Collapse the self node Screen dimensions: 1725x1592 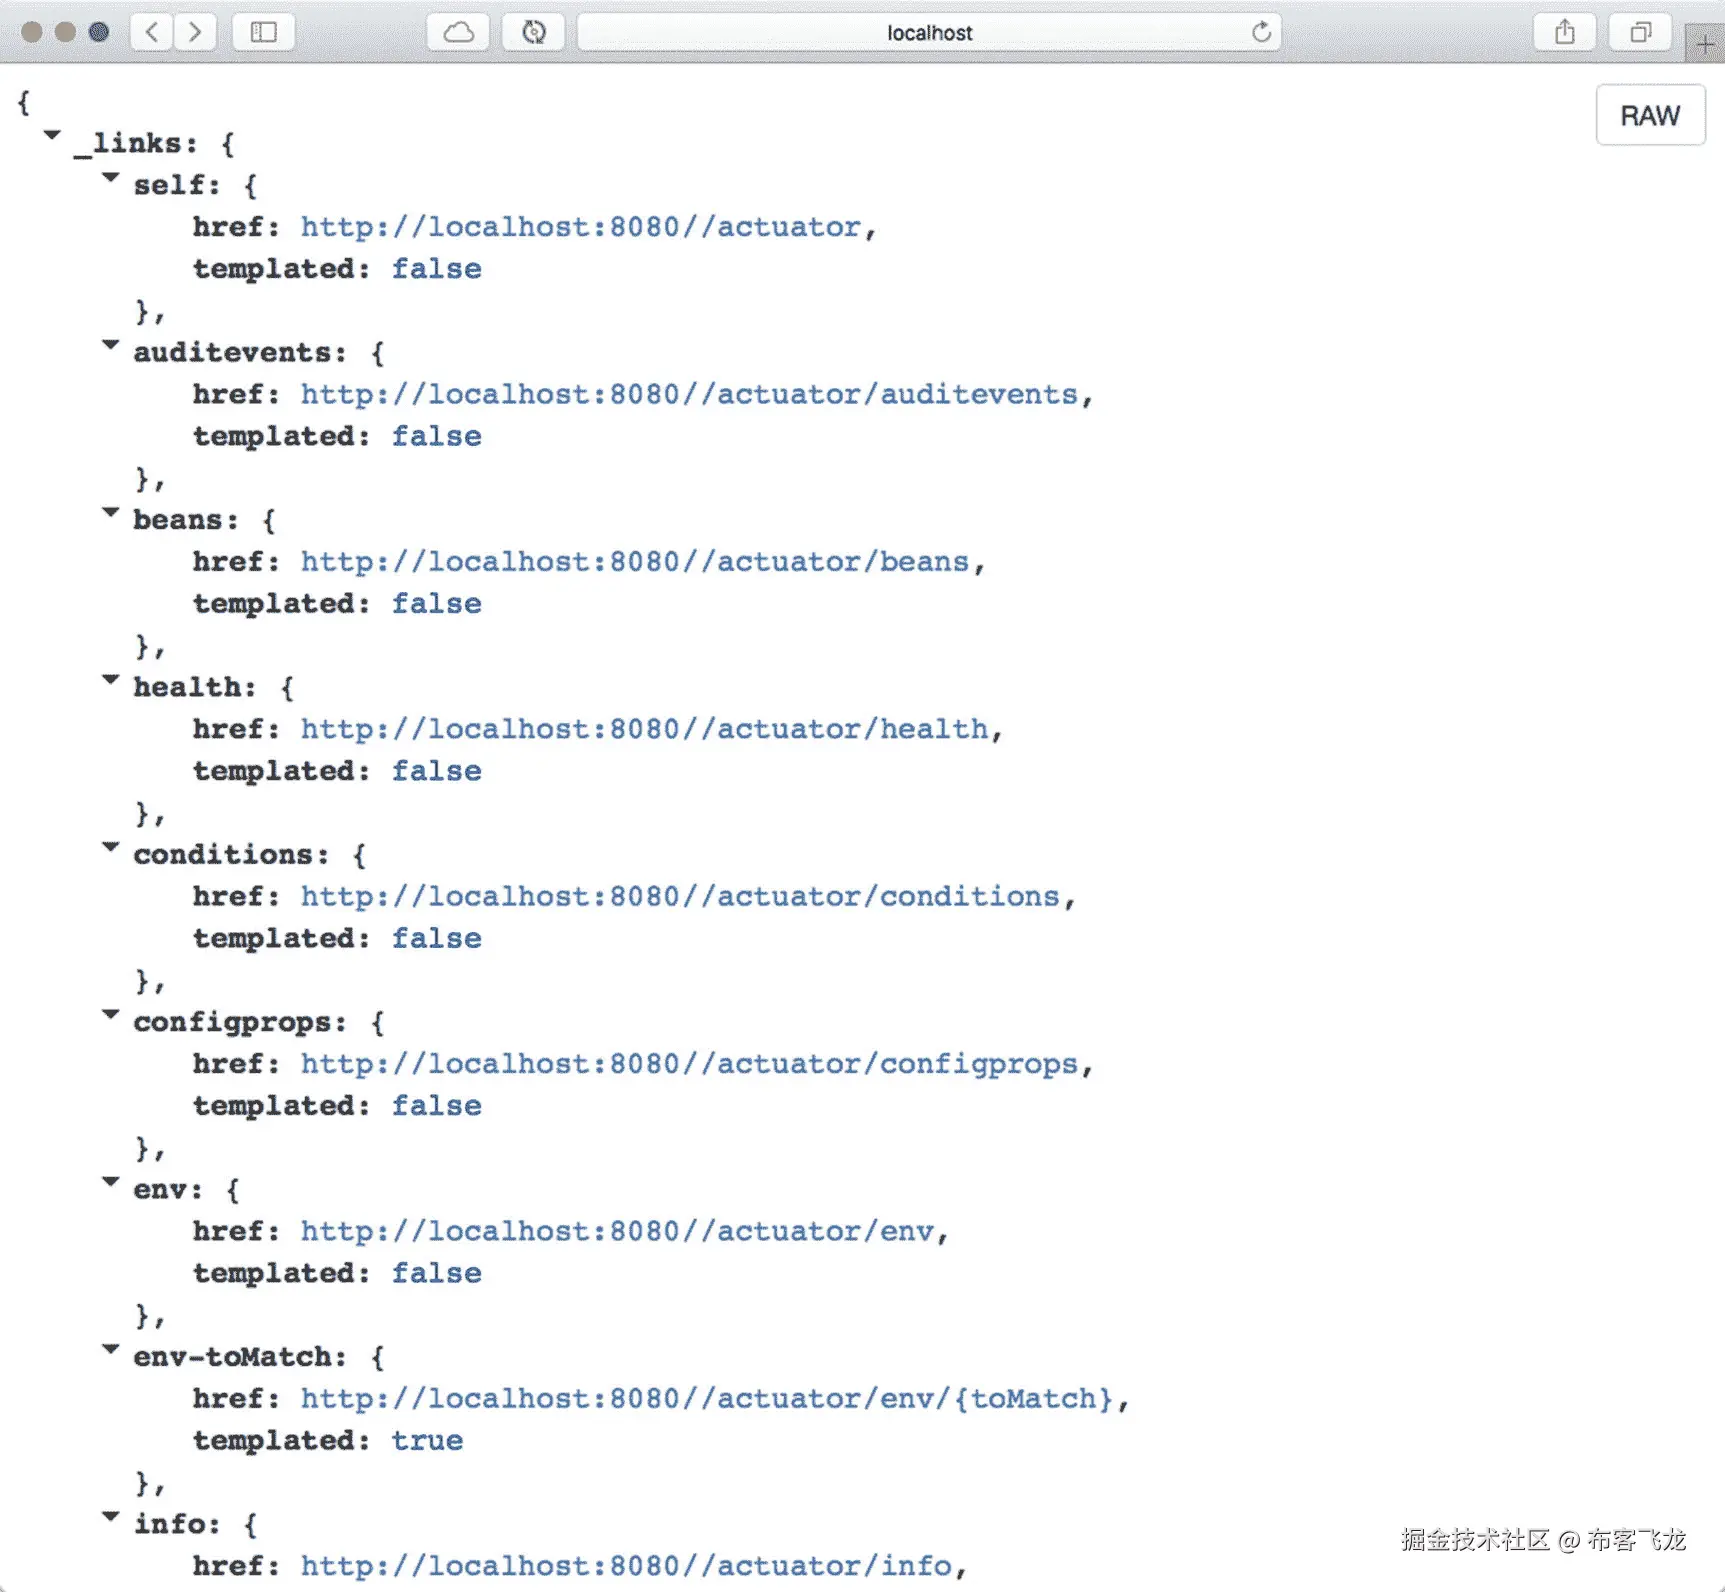pos(110,178)
